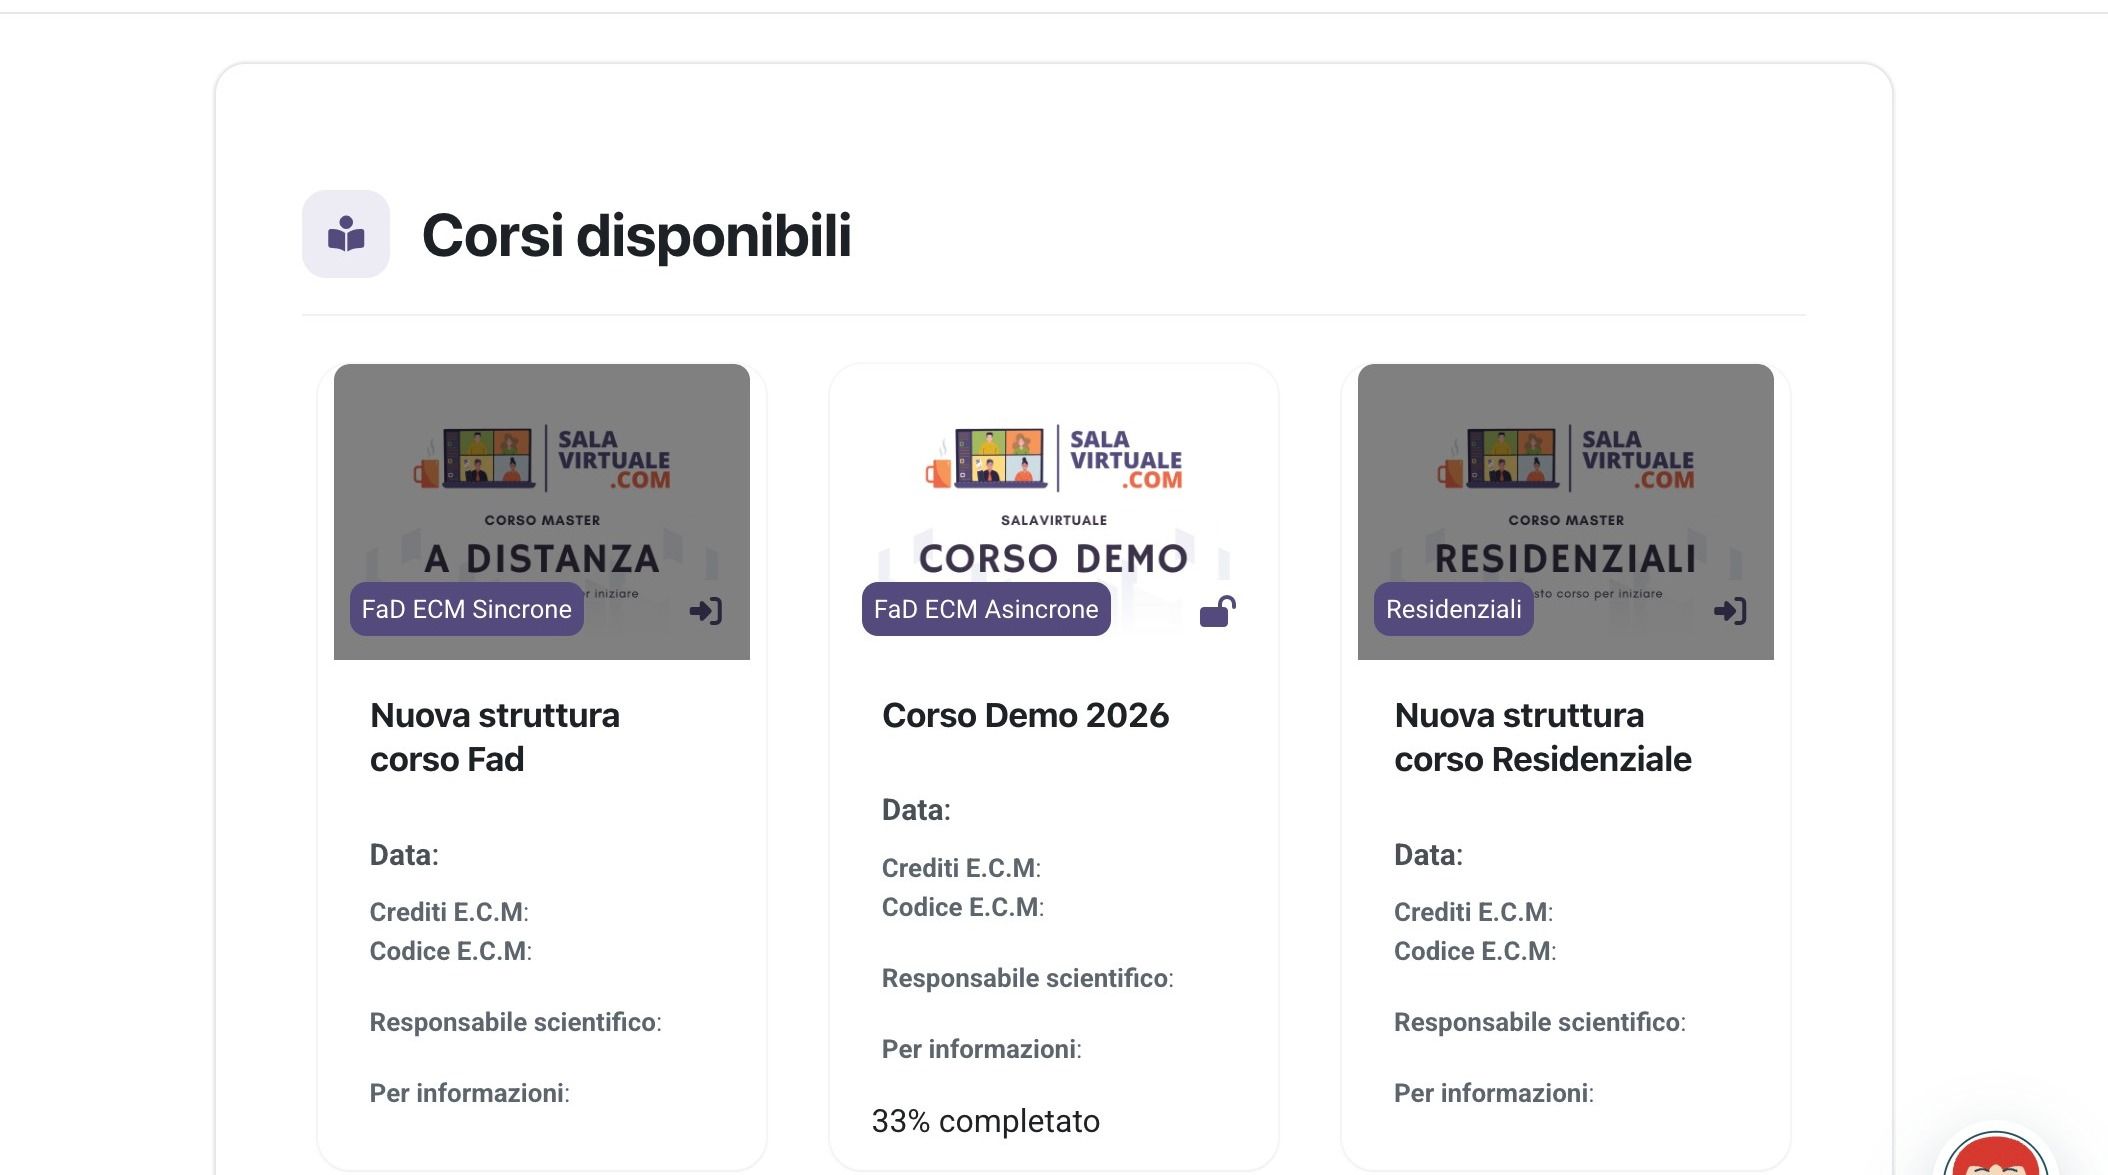The width and height of the screenshot is (2108, 1175).
Task: Click Data label in Corso Demo 2026 card
Action: (x=916, y=810)
